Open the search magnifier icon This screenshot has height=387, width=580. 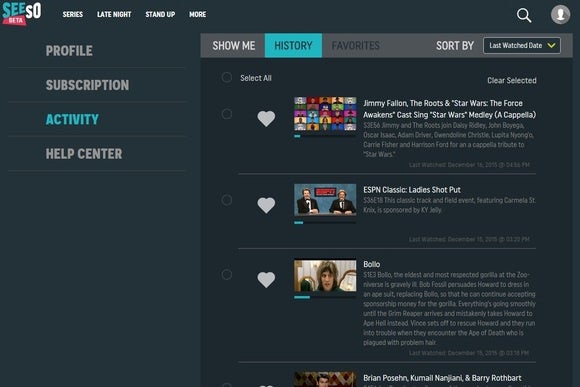coord(524,15)
